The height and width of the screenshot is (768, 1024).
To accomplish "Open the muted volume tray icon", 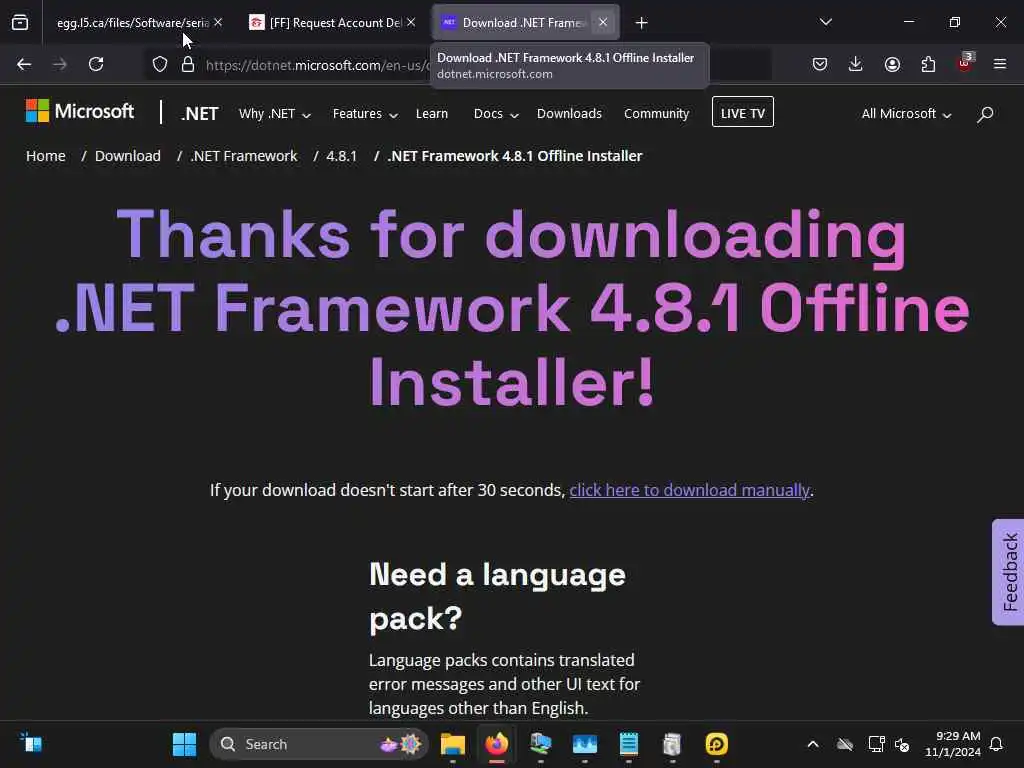I will tap(902, 744).
